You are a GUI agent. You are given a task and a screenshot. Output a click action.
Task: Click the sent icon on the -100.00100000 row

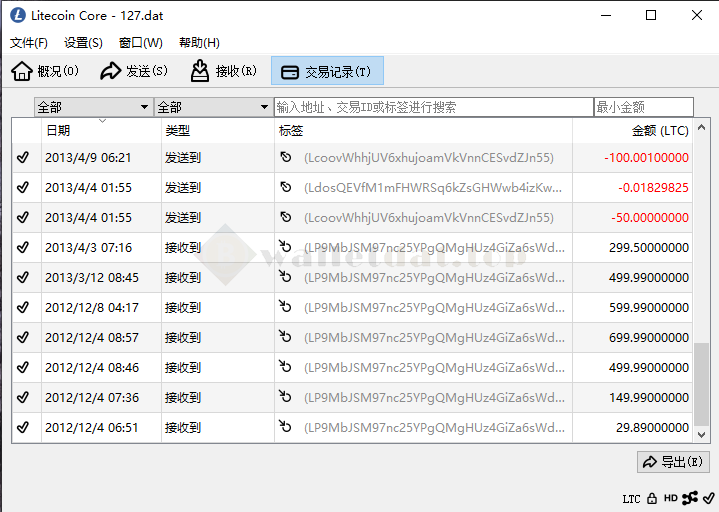point(286,158)
